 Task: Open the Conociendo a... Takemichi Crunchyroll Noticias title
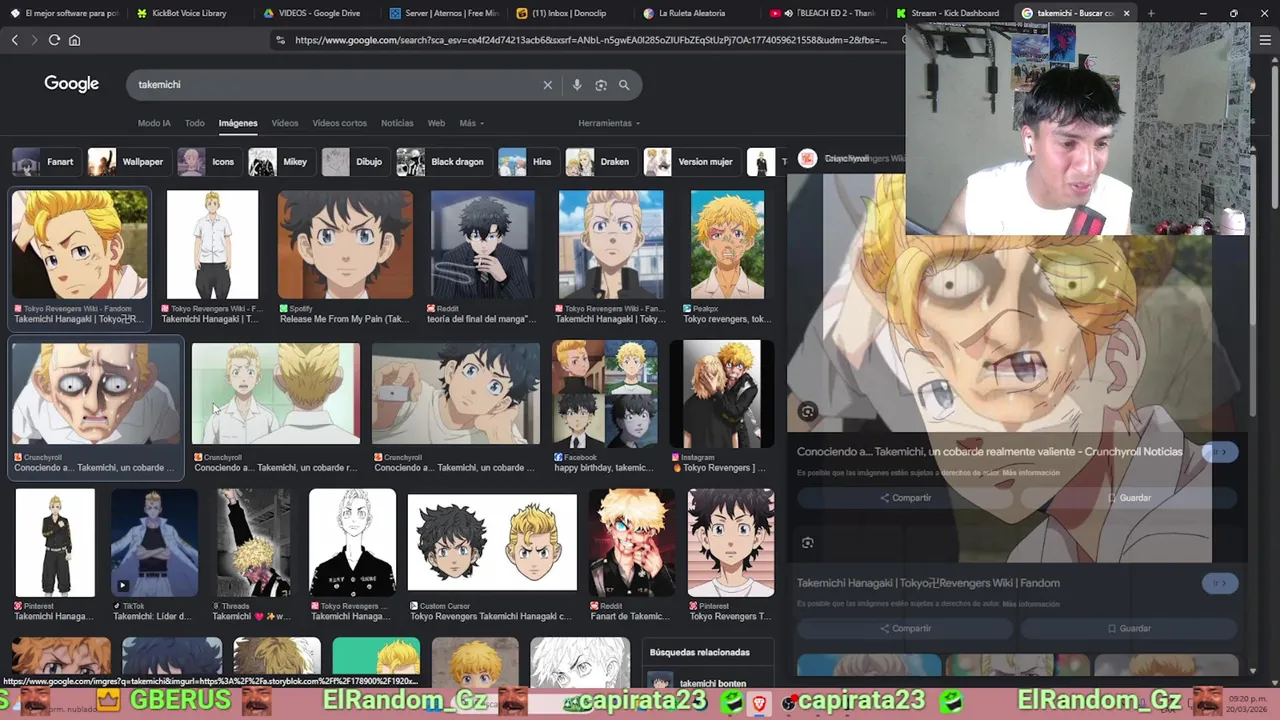pyautogui.click(x=989, y=452)
